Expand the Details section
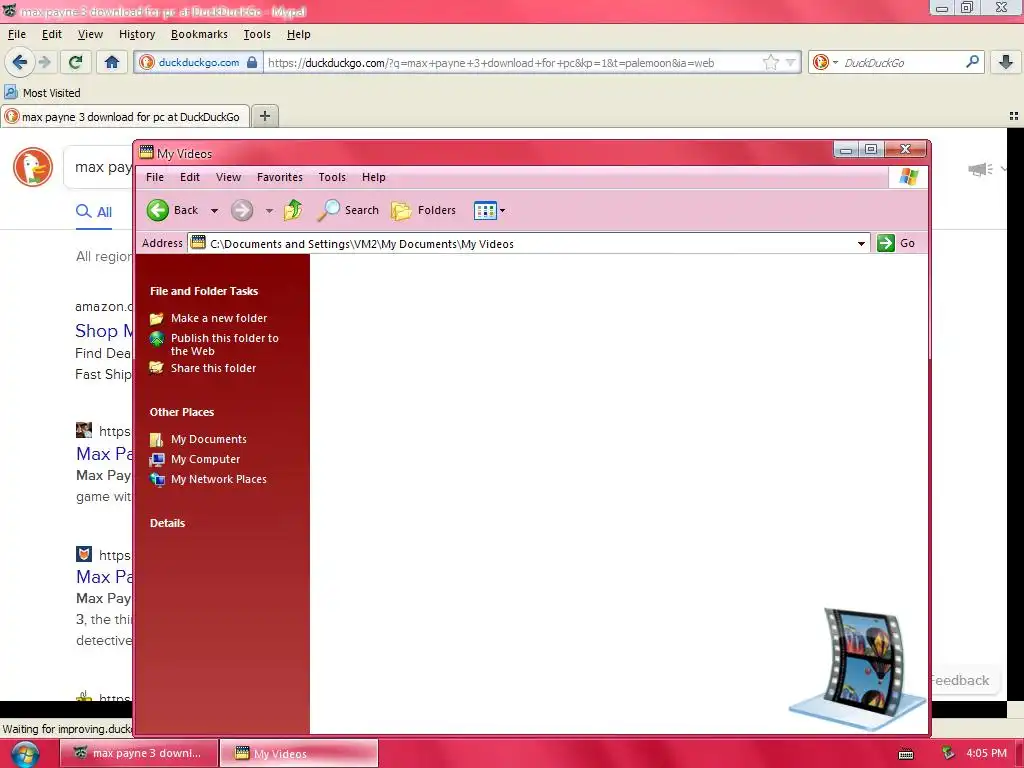This screenshot has width=1024, height=768. pos(167,523)
